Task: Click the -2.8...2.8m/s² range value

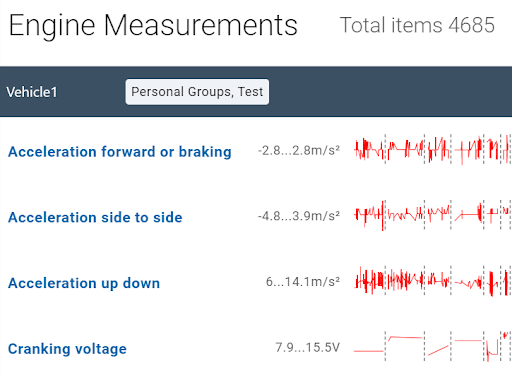Action: [x=299, y=150]
